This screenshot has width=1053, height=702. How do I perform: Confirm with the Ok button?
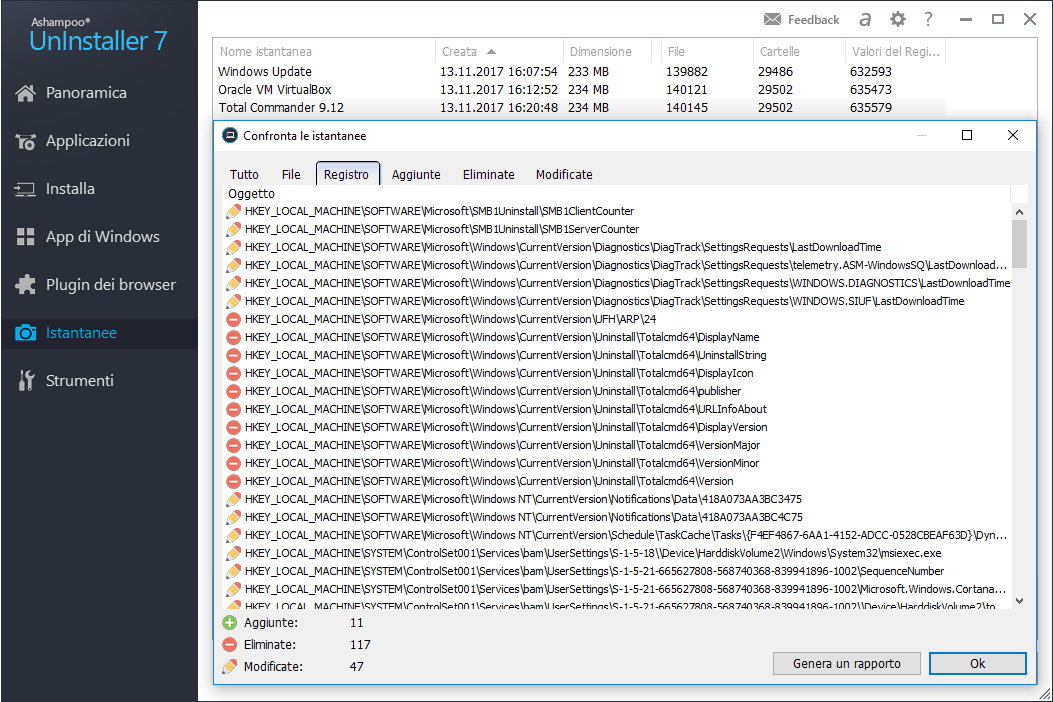point(977,663)
